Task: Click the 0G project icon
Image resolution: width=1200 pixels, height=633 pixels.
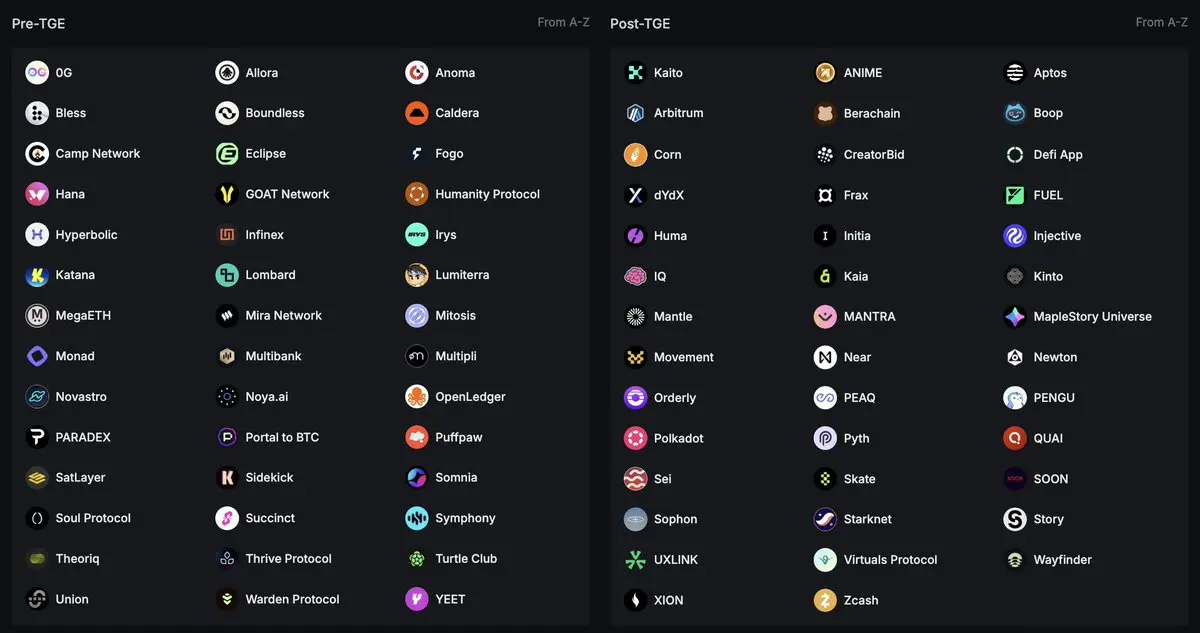Action: [x=37, y=72]
